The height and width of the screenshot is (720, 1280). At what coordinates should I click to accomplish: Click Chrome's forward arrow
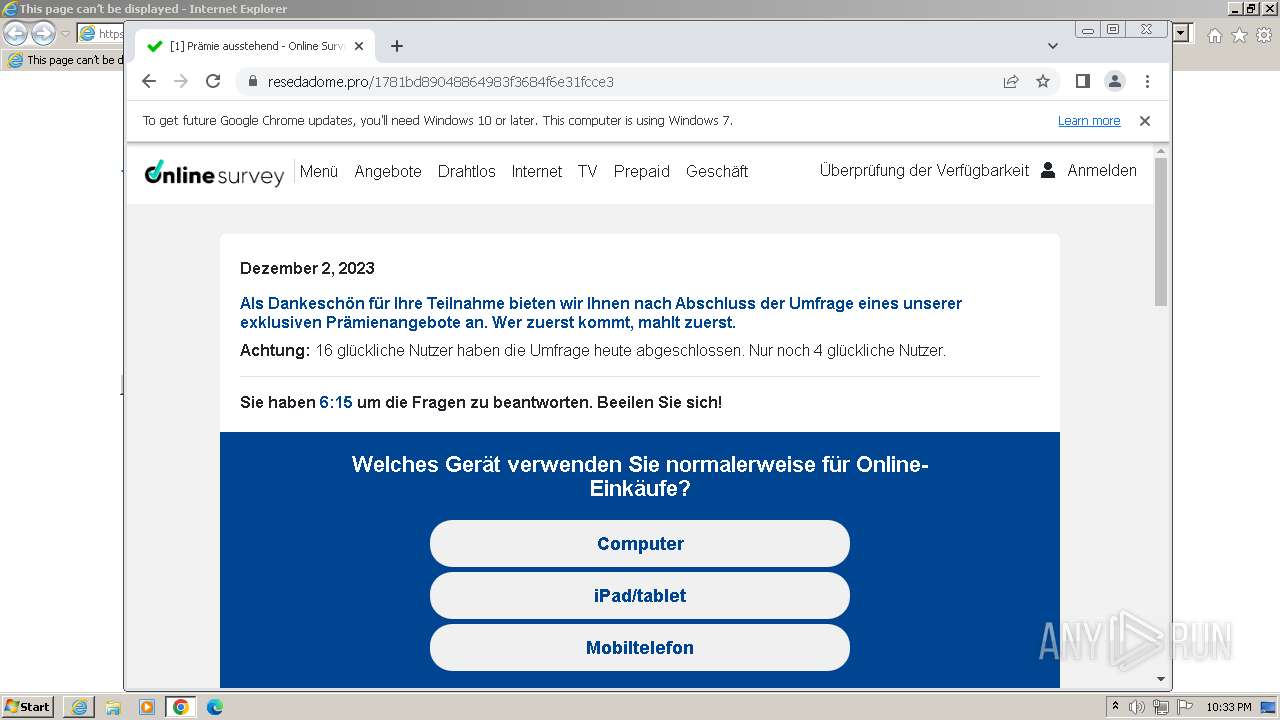(x=181, y=81)
